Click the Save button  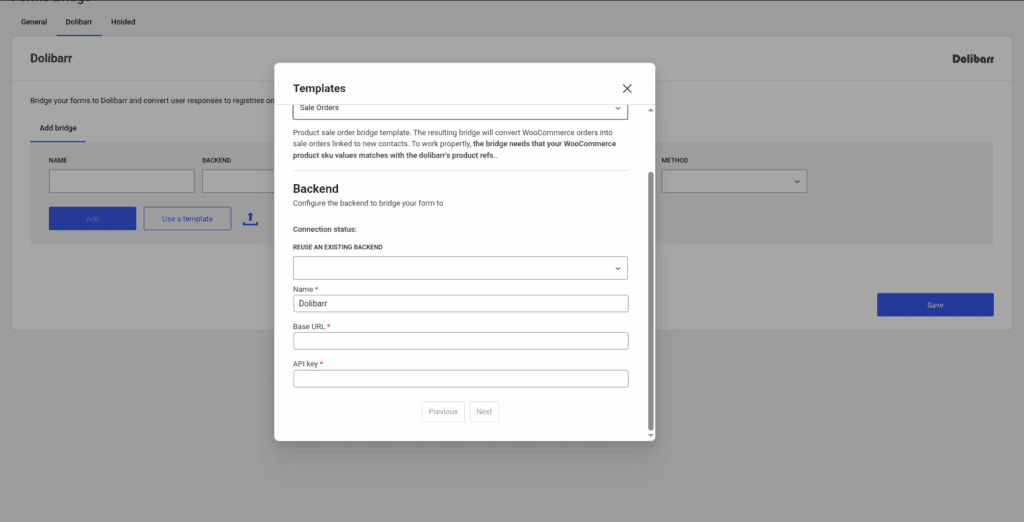click(935, 305)
